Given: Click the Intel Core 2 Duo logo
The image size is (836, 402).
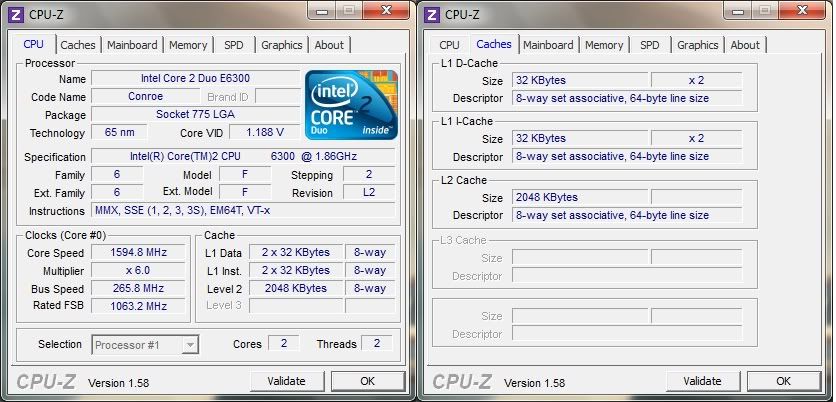Looking at the screenshot, I should pyautogui.click(x=352, y=105).
